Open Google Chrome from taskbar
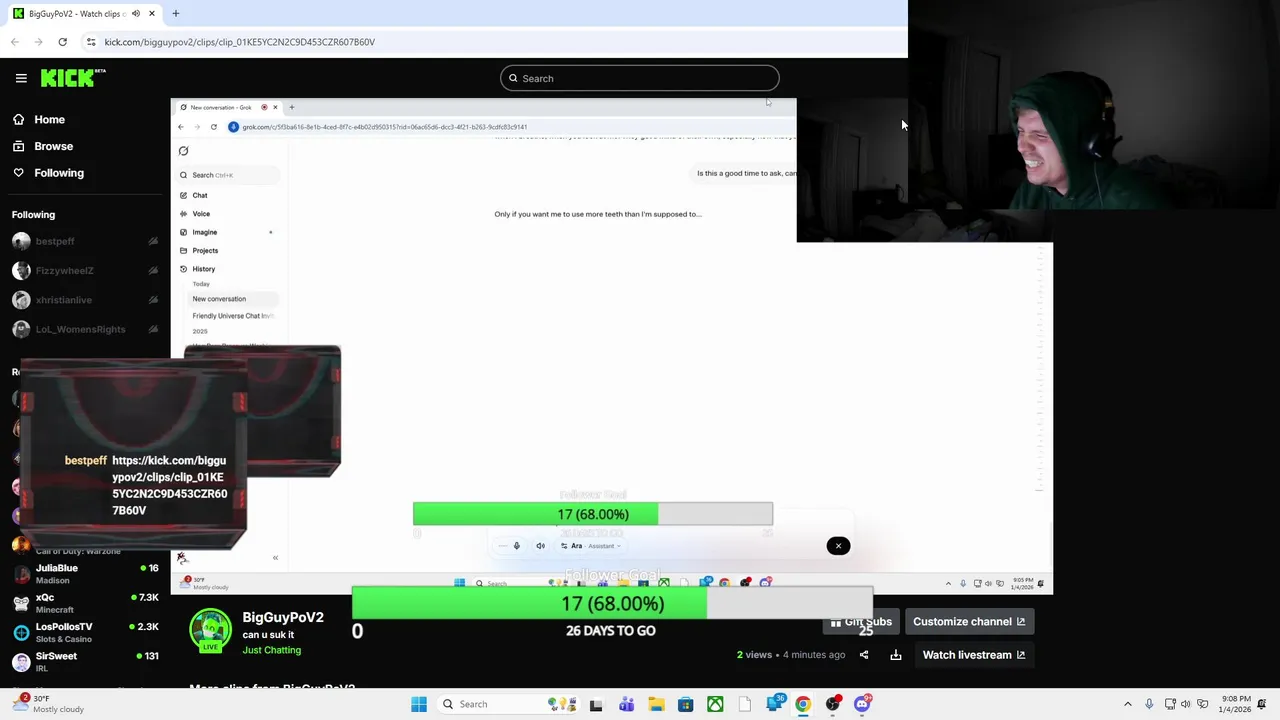1280x720 pixels. click(x=803, y=704)
